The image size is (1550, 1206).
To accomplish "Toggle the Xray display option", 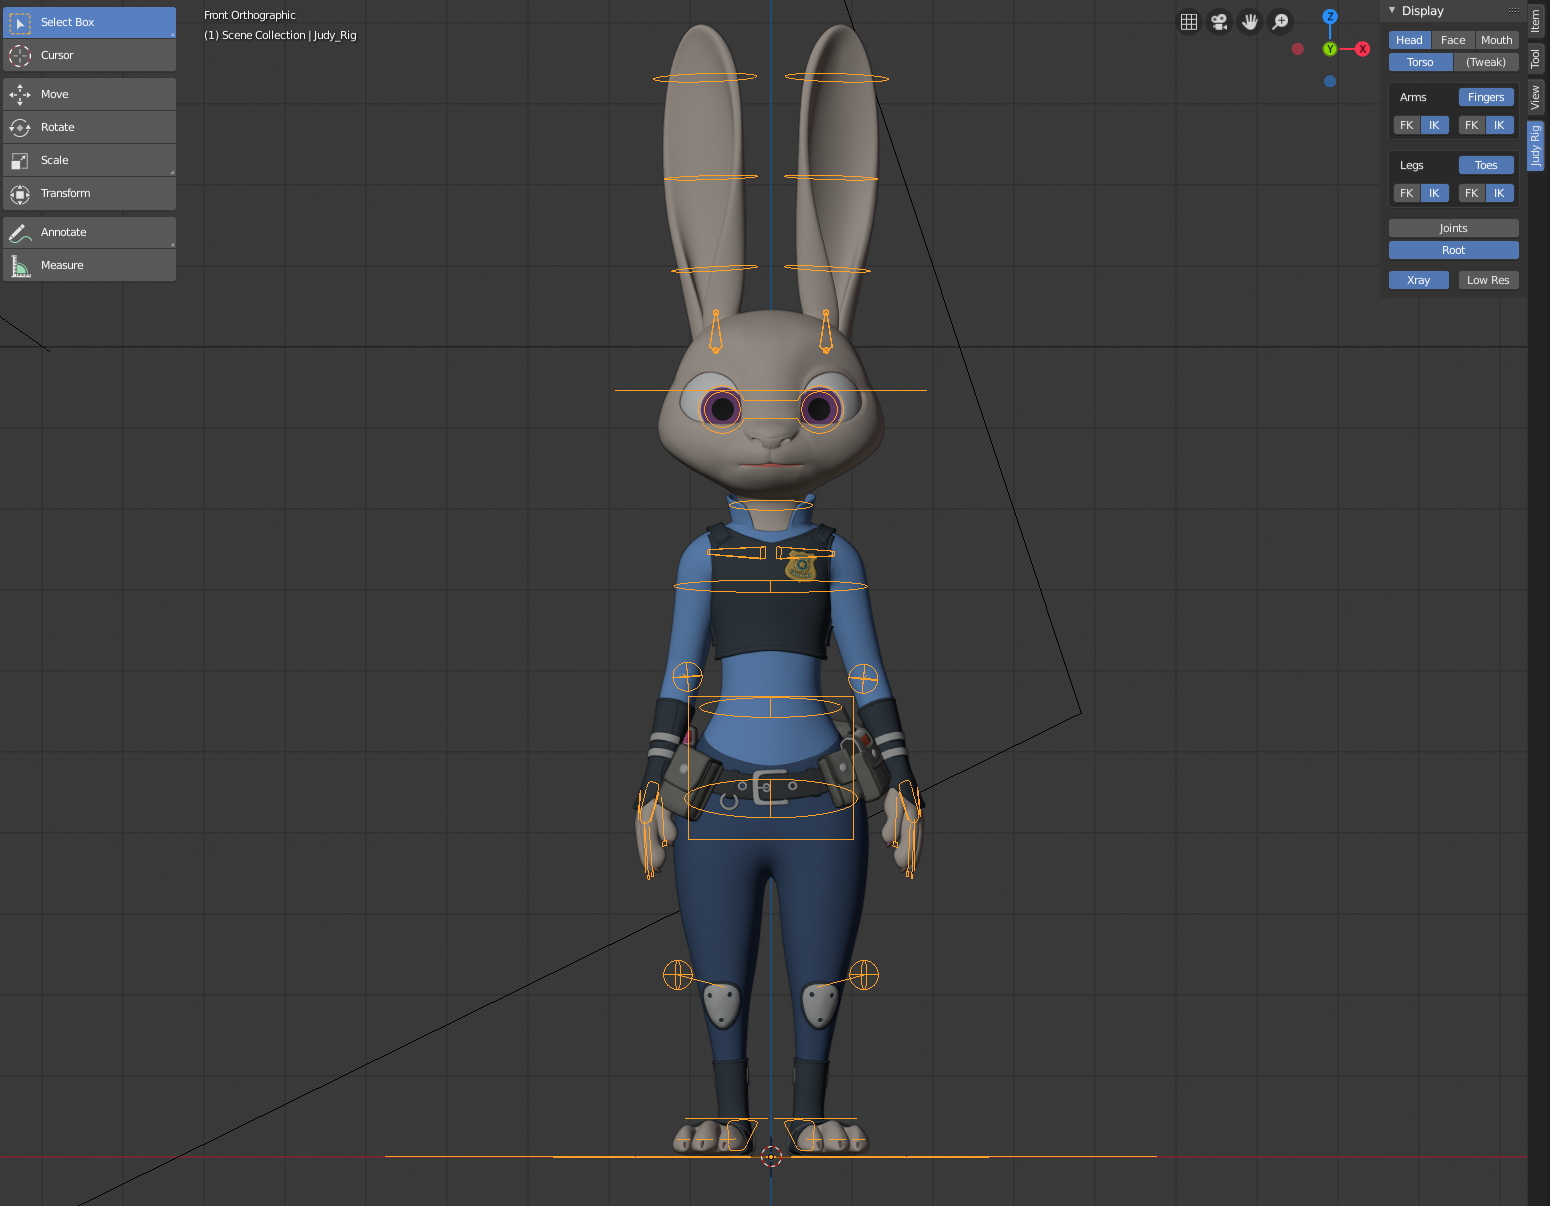I will (1418, 280).
